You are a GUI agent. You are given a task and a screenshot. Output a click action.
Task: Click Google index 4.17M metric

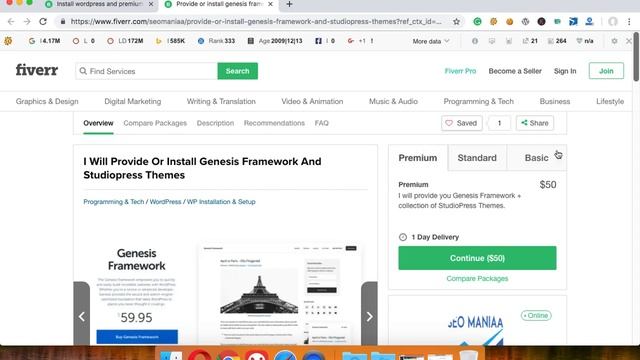point(44,41)
